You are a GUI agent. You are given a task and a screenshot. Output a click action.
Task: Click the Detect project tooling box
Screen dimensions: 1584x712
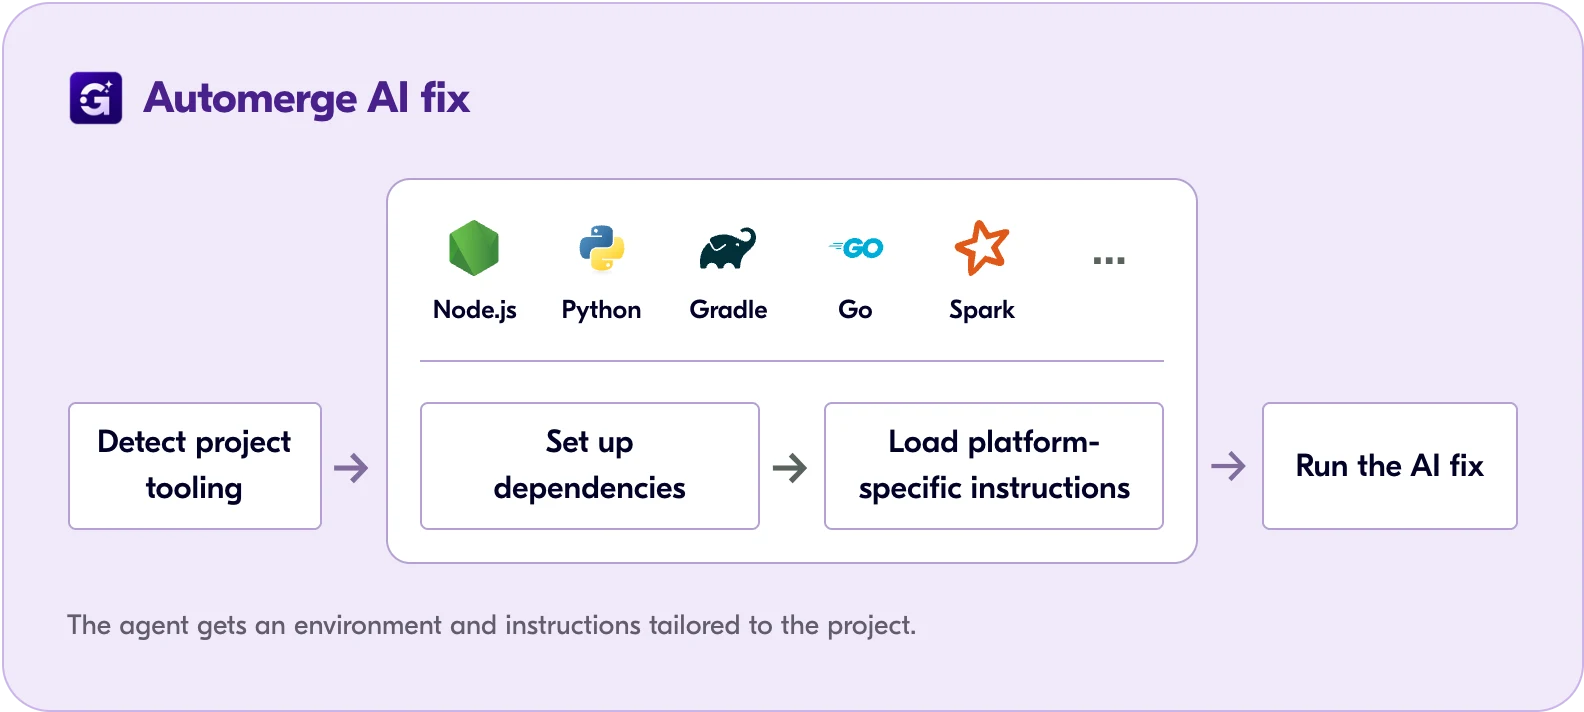coord(195,466)
